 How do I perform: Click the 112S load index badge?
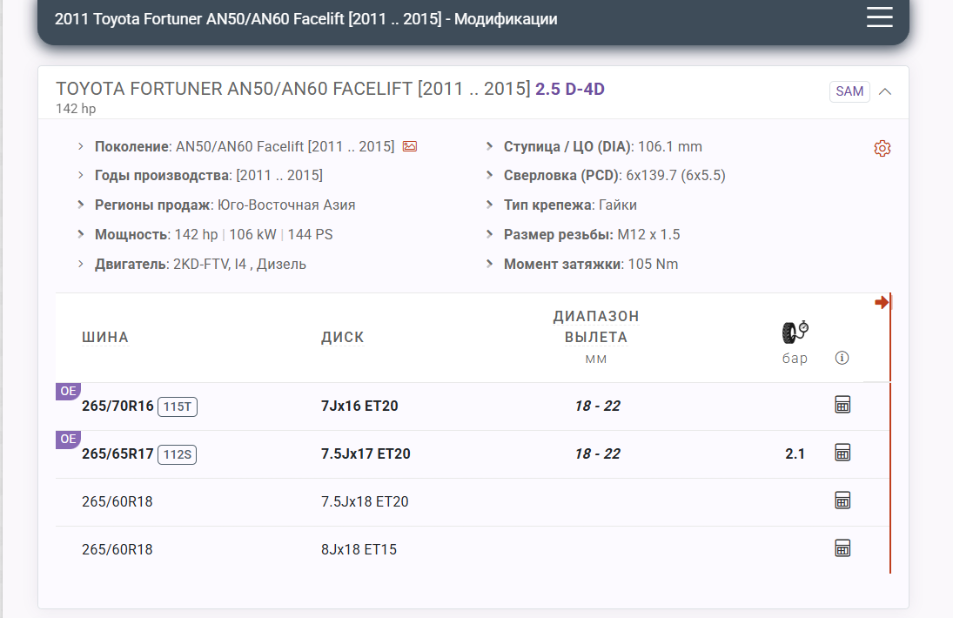pos(177,455)
